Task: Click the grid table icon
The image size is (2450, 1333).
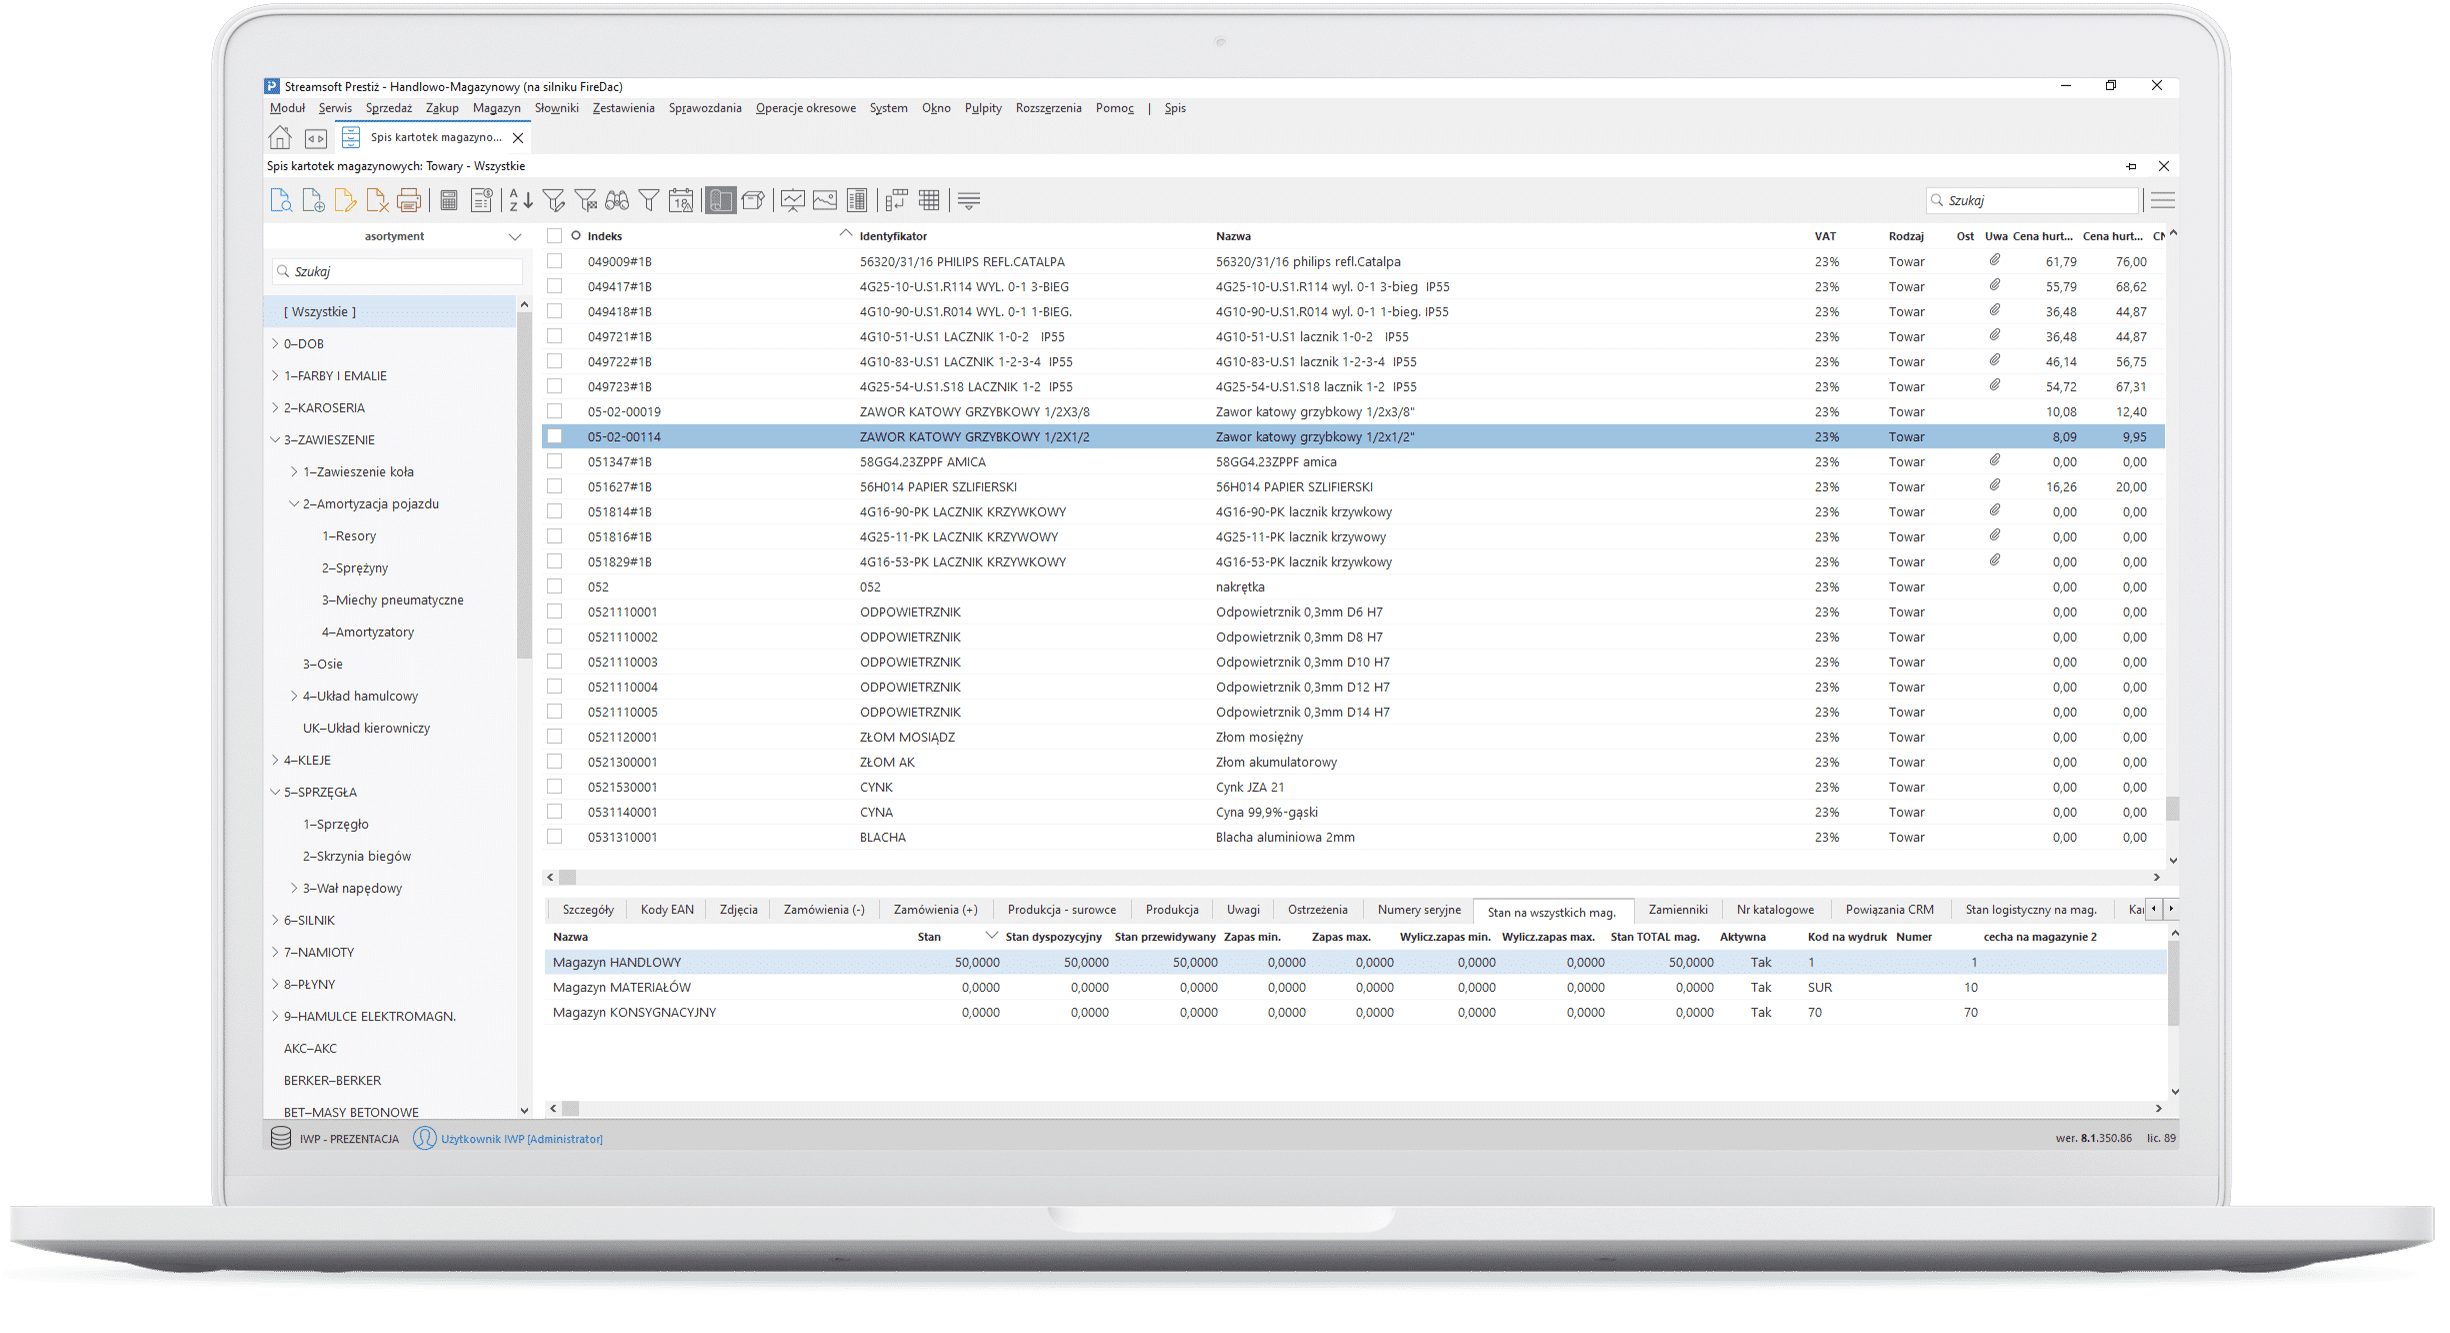Action: 929,200
